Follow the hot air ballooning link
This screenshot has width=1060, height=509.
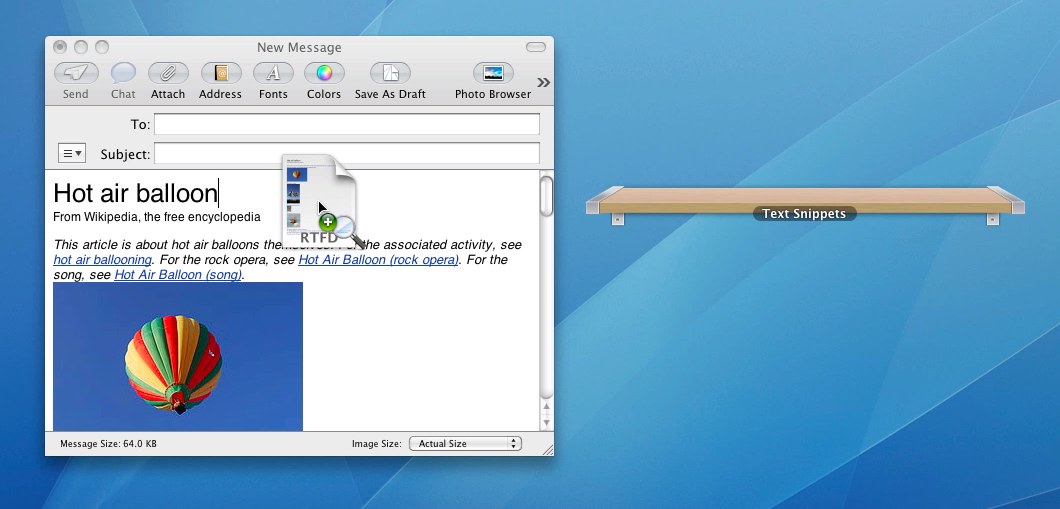(x=102, y=260)
